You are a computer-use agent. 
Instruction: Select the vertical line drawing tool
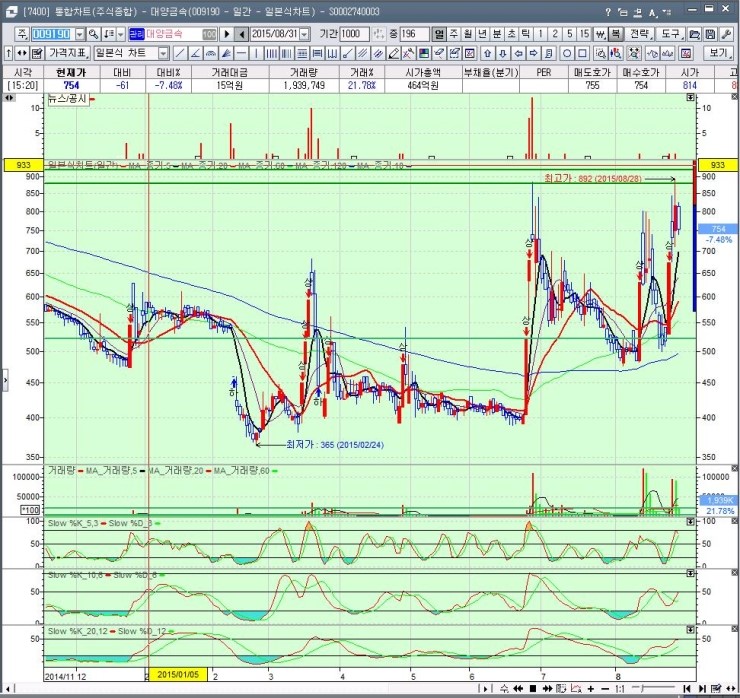tap(256, 53)
